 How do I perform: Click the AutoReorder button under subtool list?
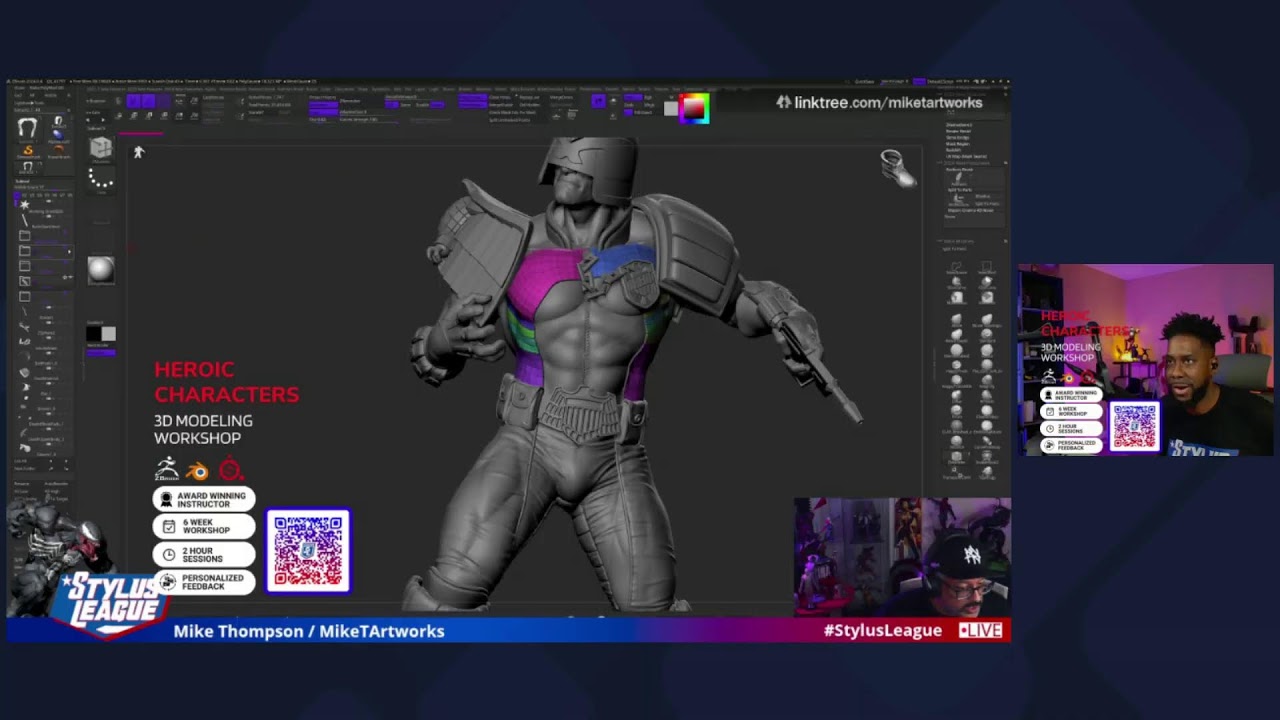click(x=56, y=484)
